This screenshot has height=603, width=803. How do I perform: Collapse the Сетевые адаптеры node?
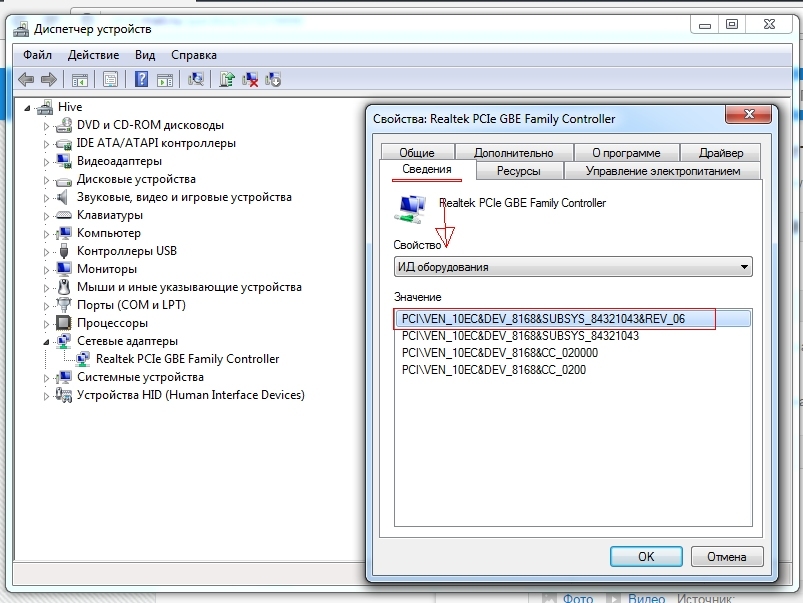pyautogui.click(x=46, y=342)
